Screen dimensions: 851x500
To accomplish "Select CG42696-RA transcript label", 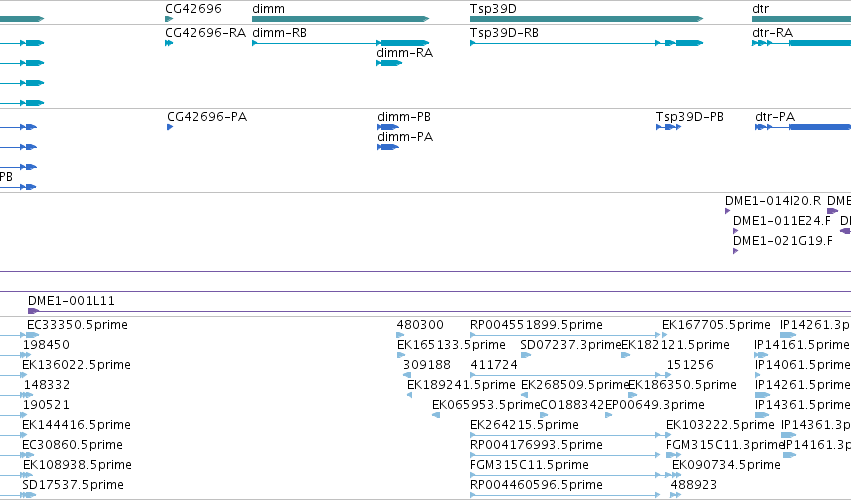I will tap(206, 33).
